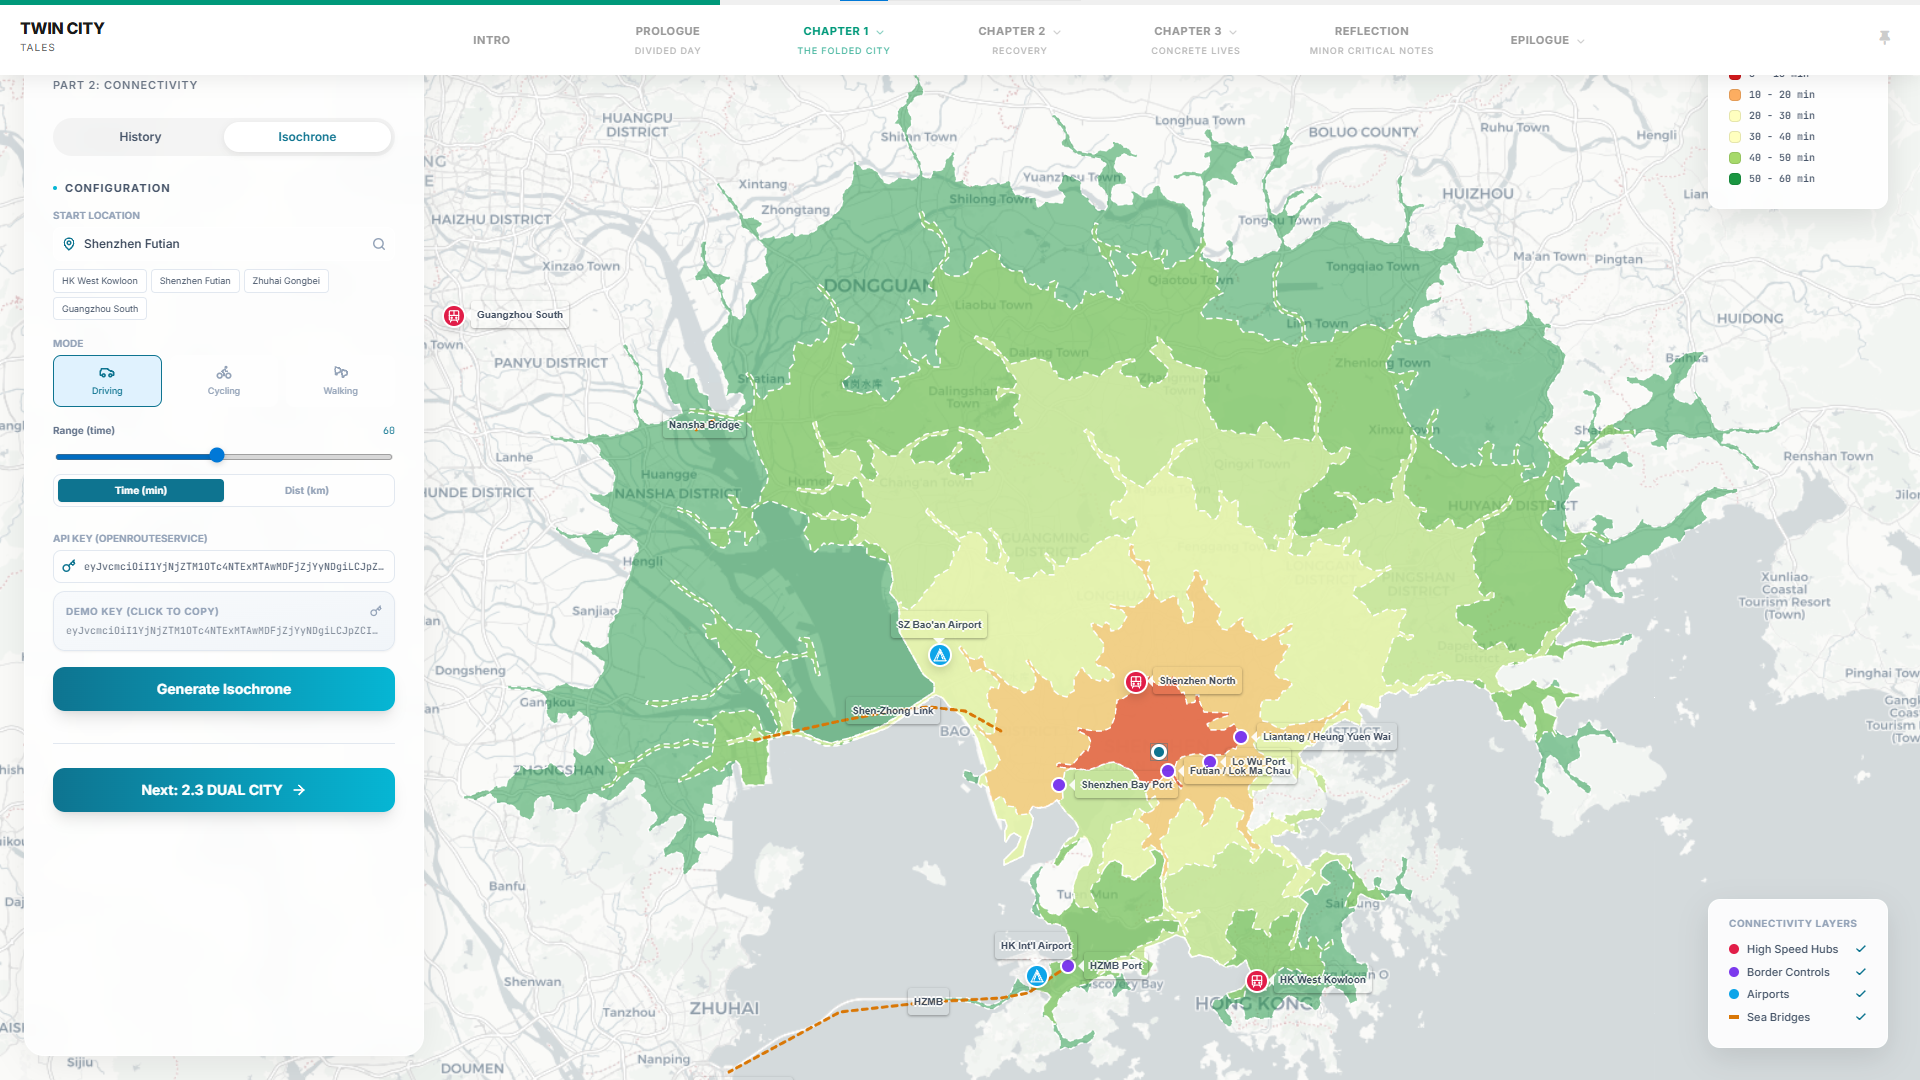This screenshot has width=1920, height=1080.
Task: Click the 10 - 20 min orange legend swatch
Action: point(1735,95)
